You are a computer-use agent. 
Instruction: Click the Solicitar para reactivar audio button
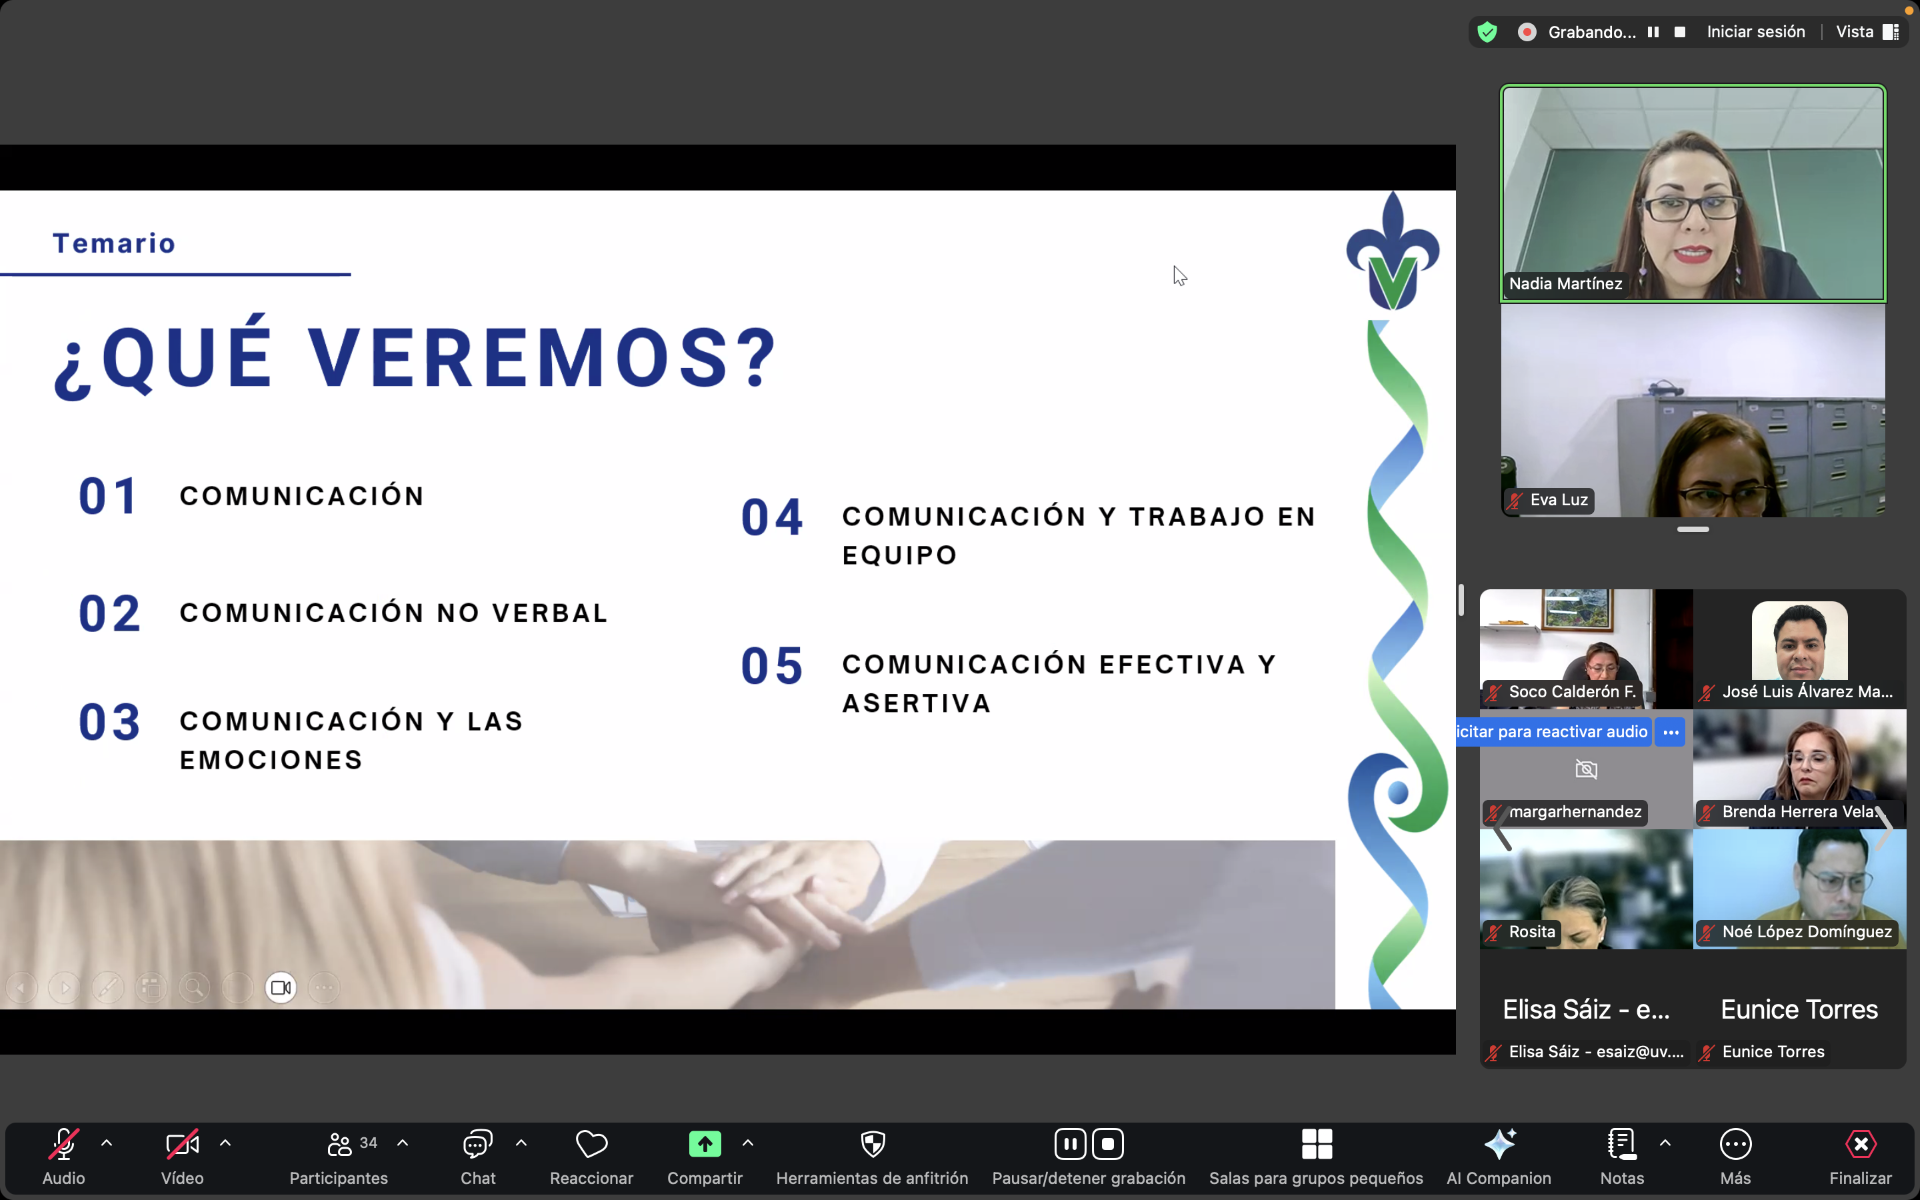[1551, 731]
